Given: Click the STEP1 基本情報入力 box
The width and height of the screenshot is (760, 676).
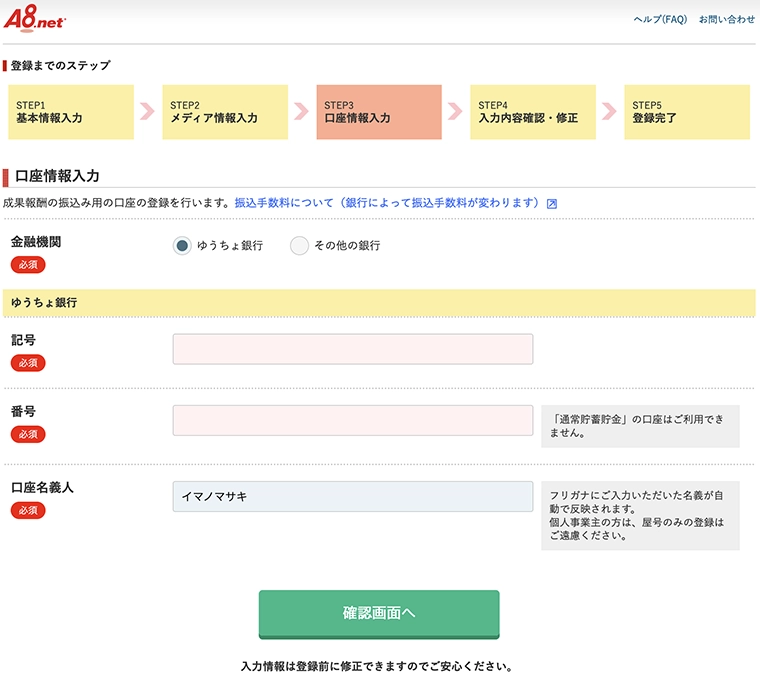Looking at the screenshot, I should (71, 112).
